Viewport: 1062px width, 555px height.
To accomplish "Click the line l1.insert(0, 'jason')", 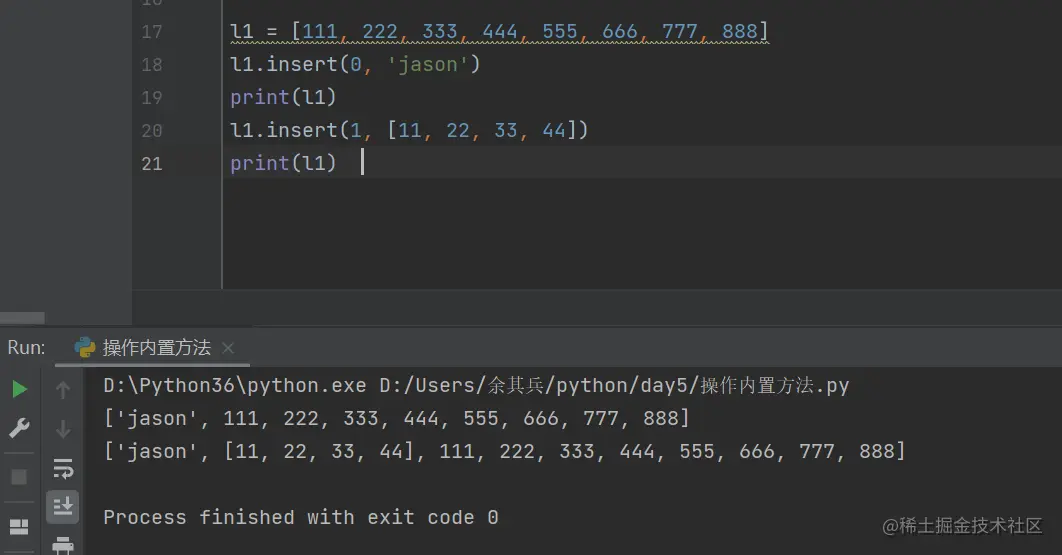I will tap(355, 64).
